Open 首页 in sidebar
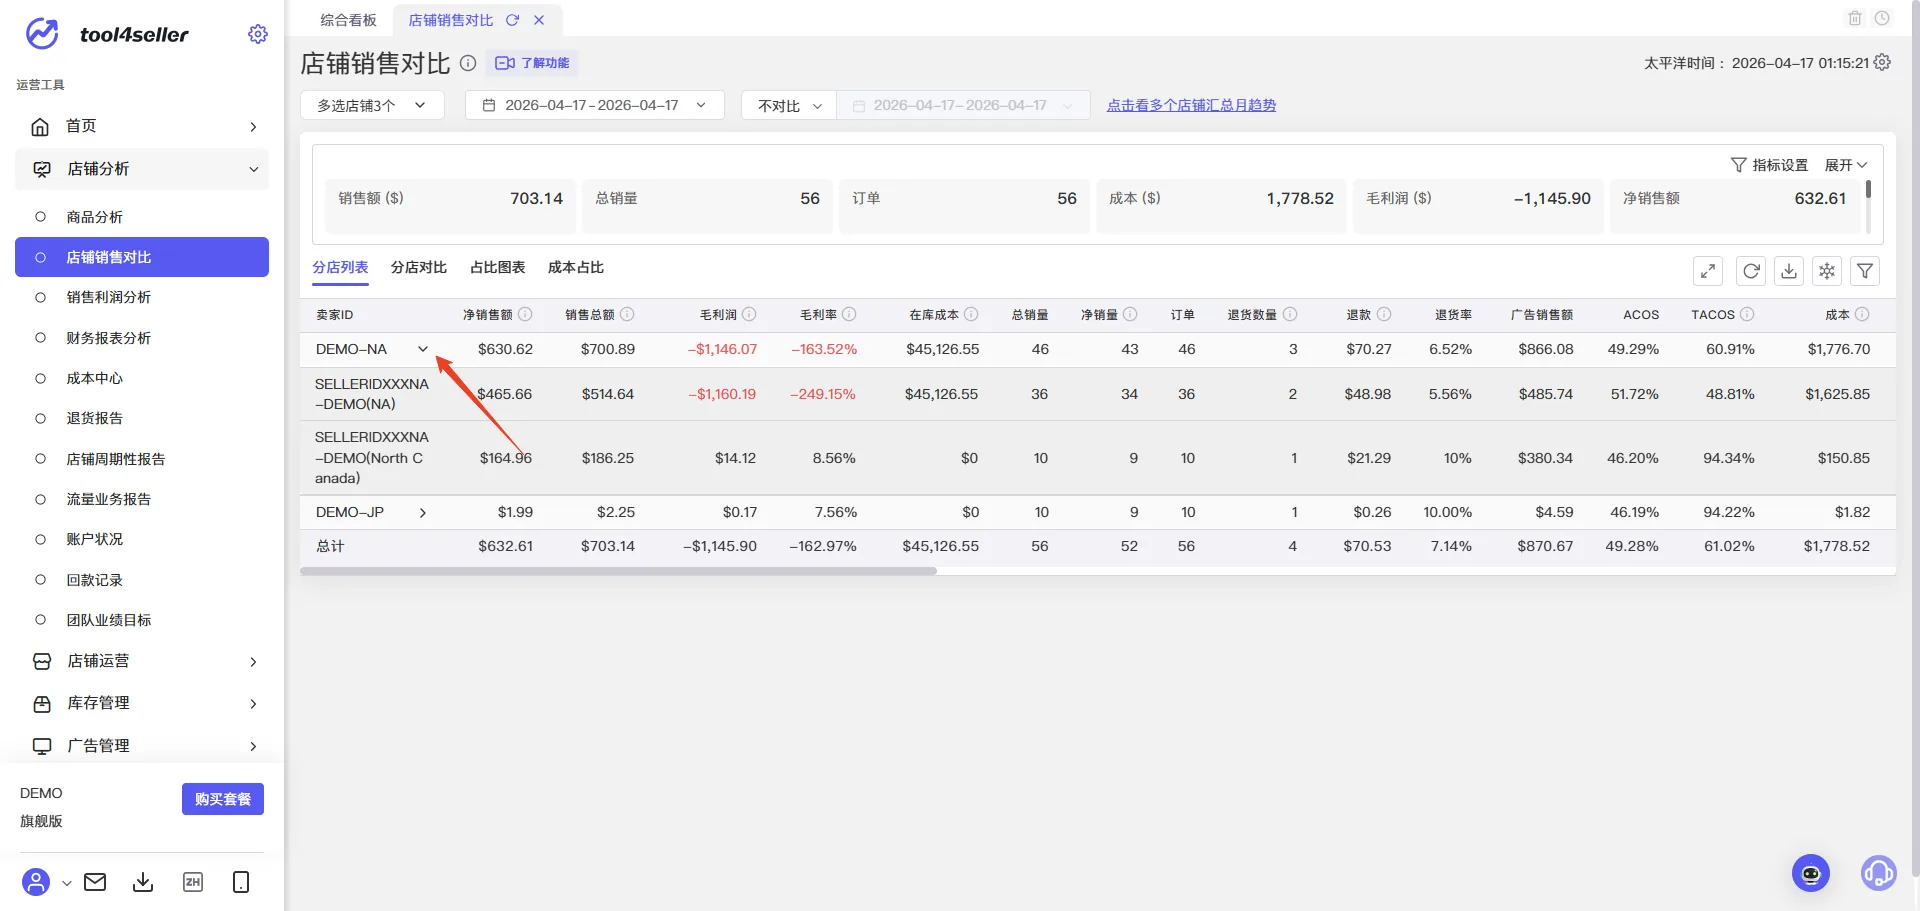The width and height of the screenshot is (1920, 911). point(142,126)
